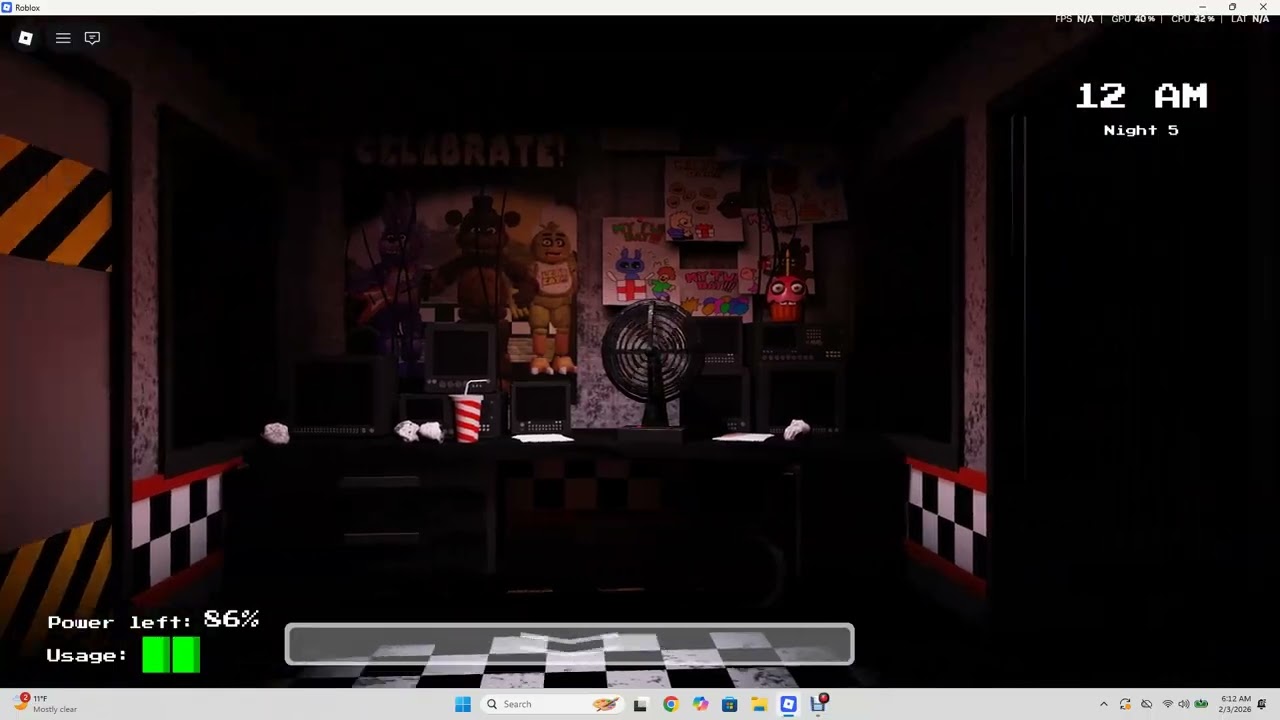Click the CELEBRATE! poster text

click(x=461, y=152)
